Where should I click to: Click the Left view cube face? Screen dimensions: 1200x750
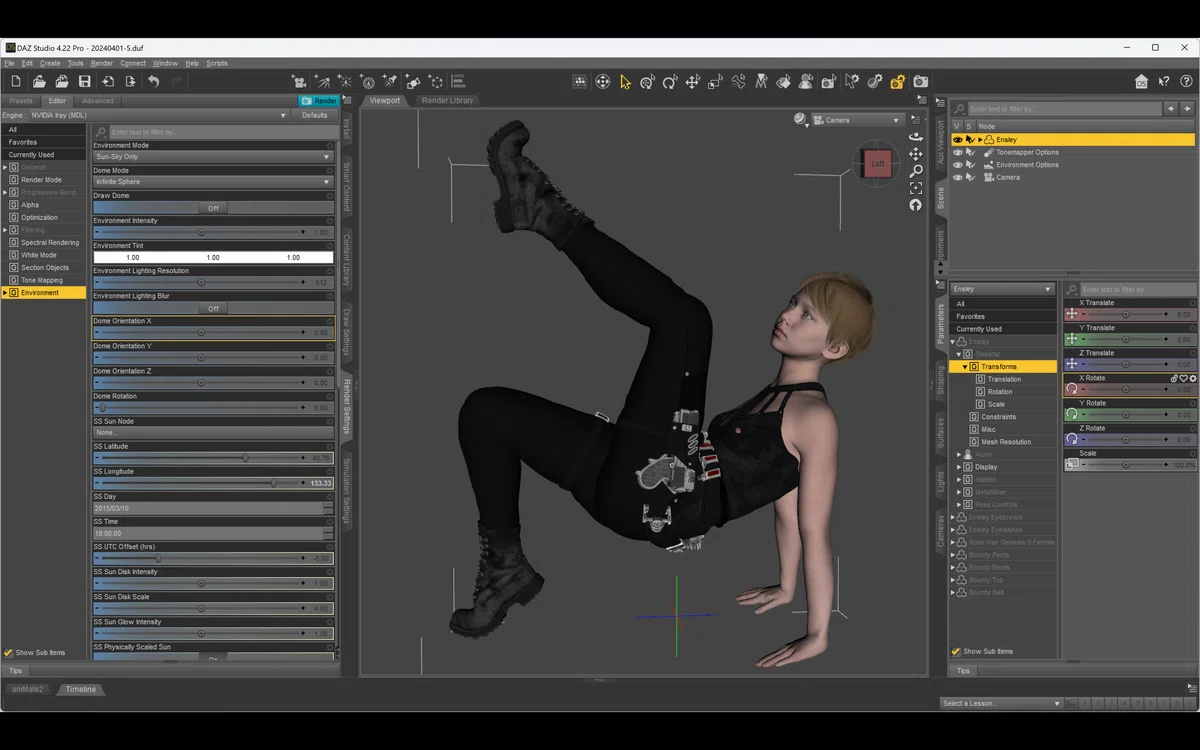pyautogui.click(x=878, y=164)
